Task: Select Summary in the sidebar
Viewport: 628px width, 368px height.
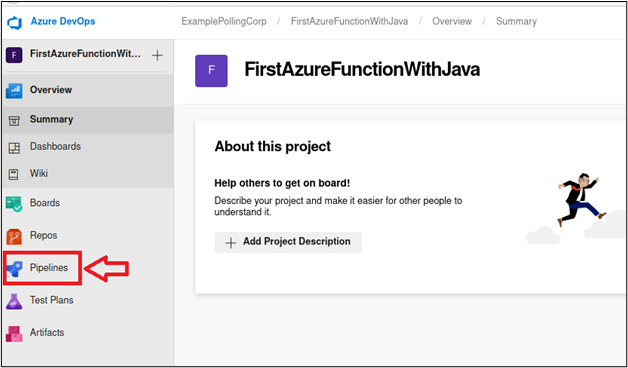Action: (51, 119)
